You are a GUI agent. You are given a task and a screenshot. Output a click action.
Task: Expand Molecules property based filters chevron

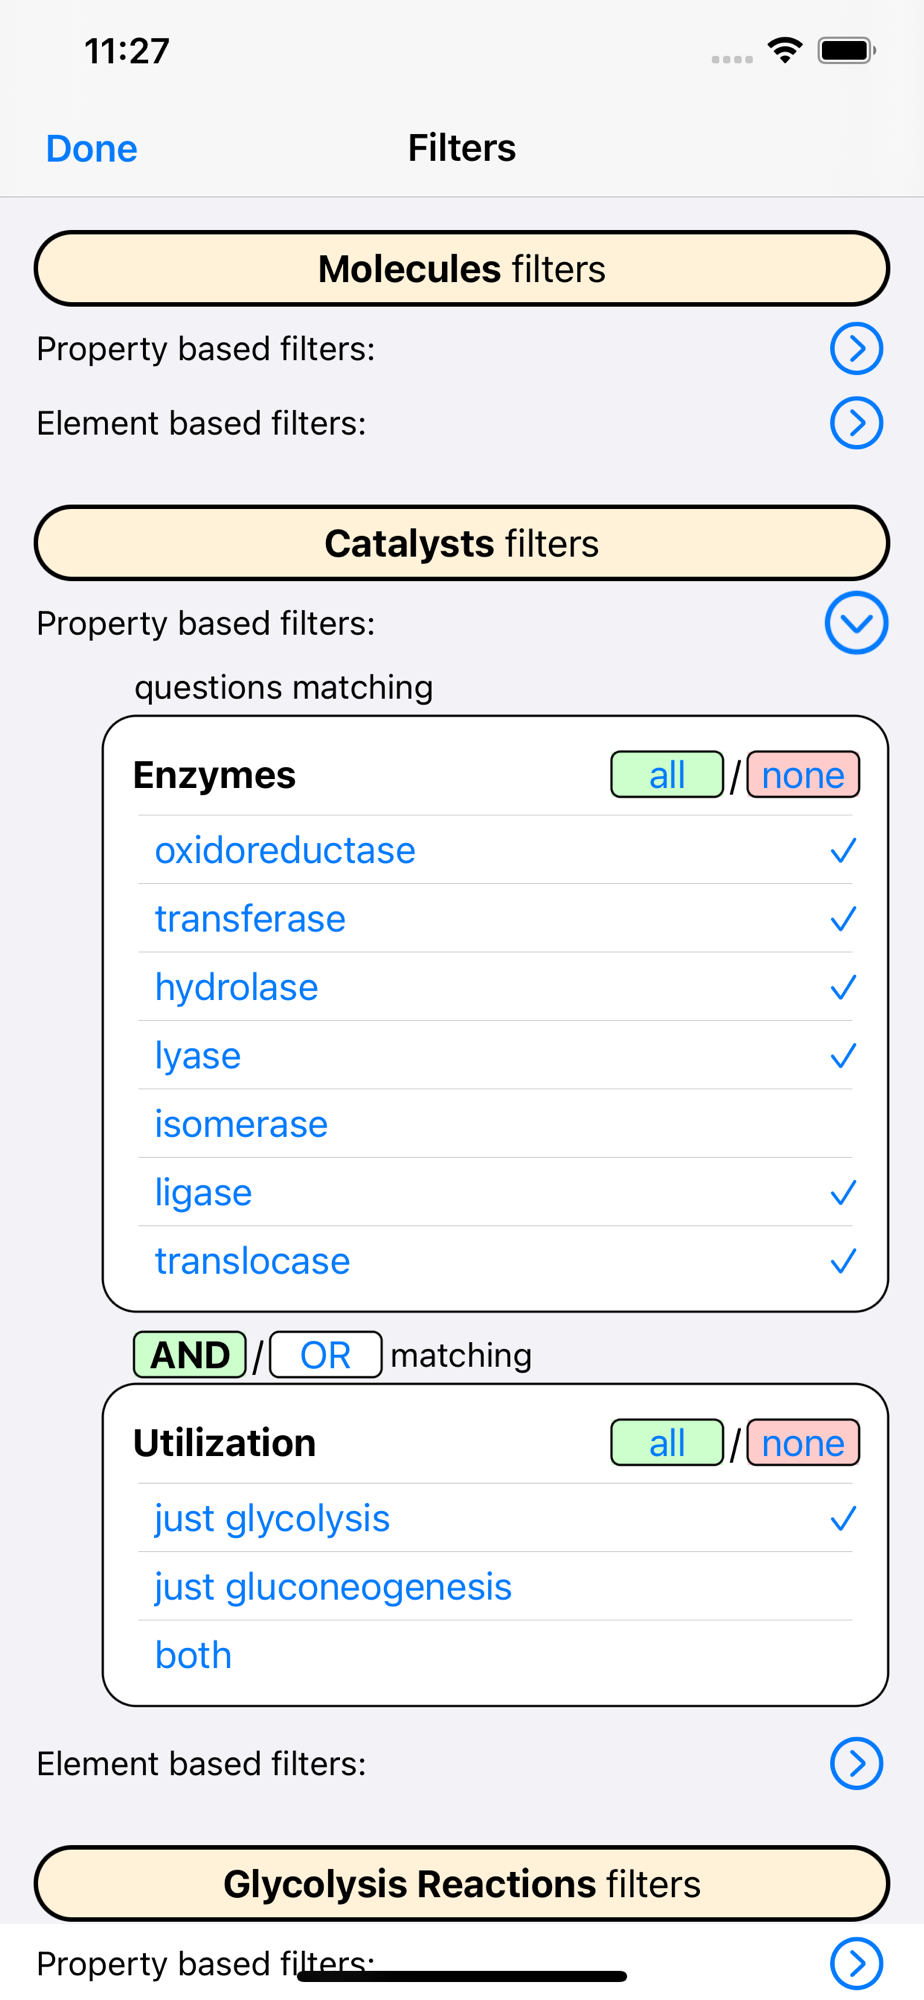click(856, 348)
